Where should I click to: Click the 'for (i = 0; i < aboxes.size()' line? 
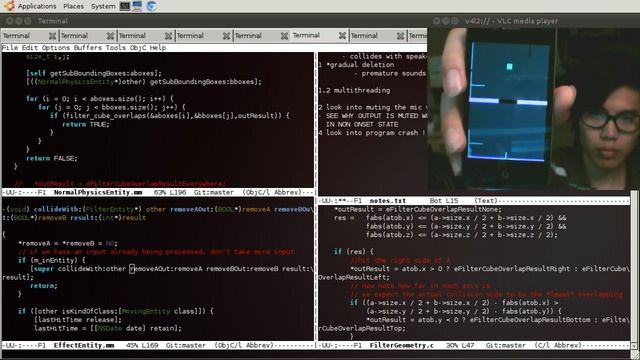pyautogui.click(x=100, y=99)
